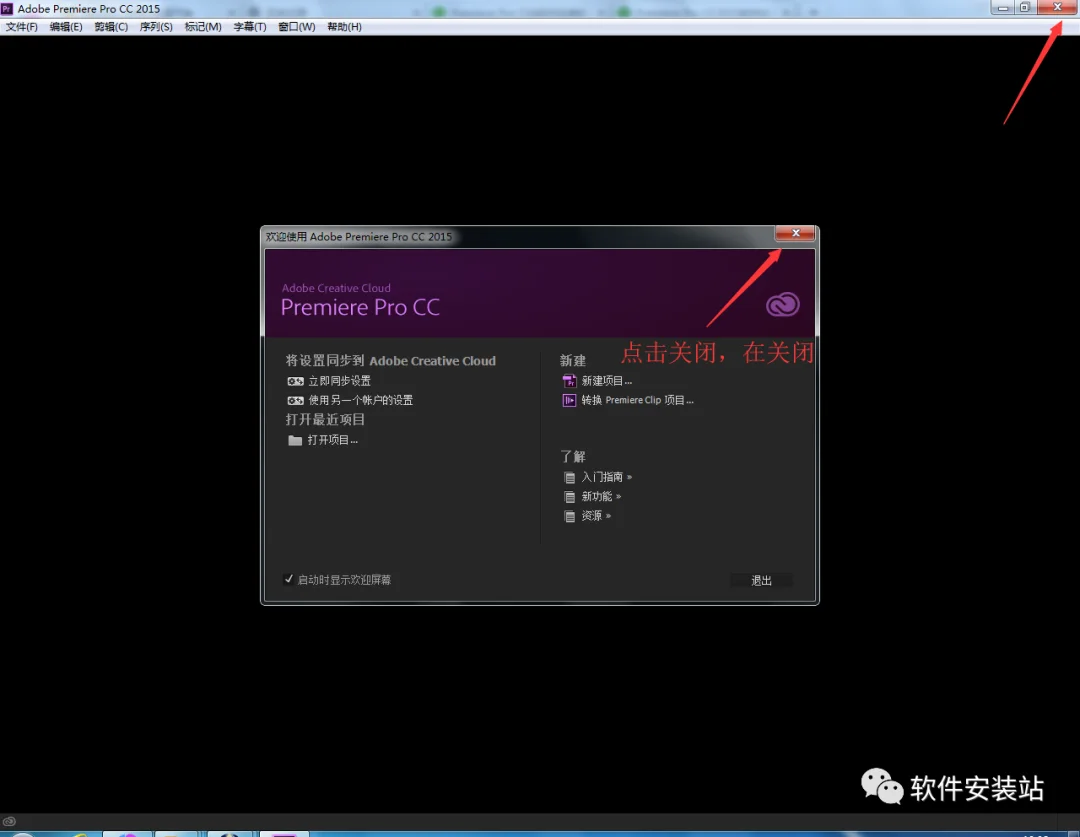Choose 转换 Premiere Clip 项目...
This screenshot has height=837, width=1080.
point(628,400)
